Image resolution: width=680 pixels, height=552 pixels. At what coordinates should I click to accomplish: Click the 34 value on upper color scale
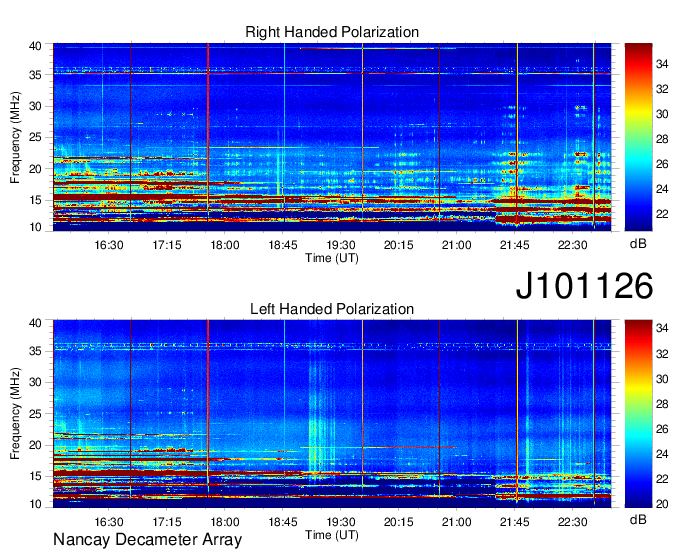click(662, 65)
